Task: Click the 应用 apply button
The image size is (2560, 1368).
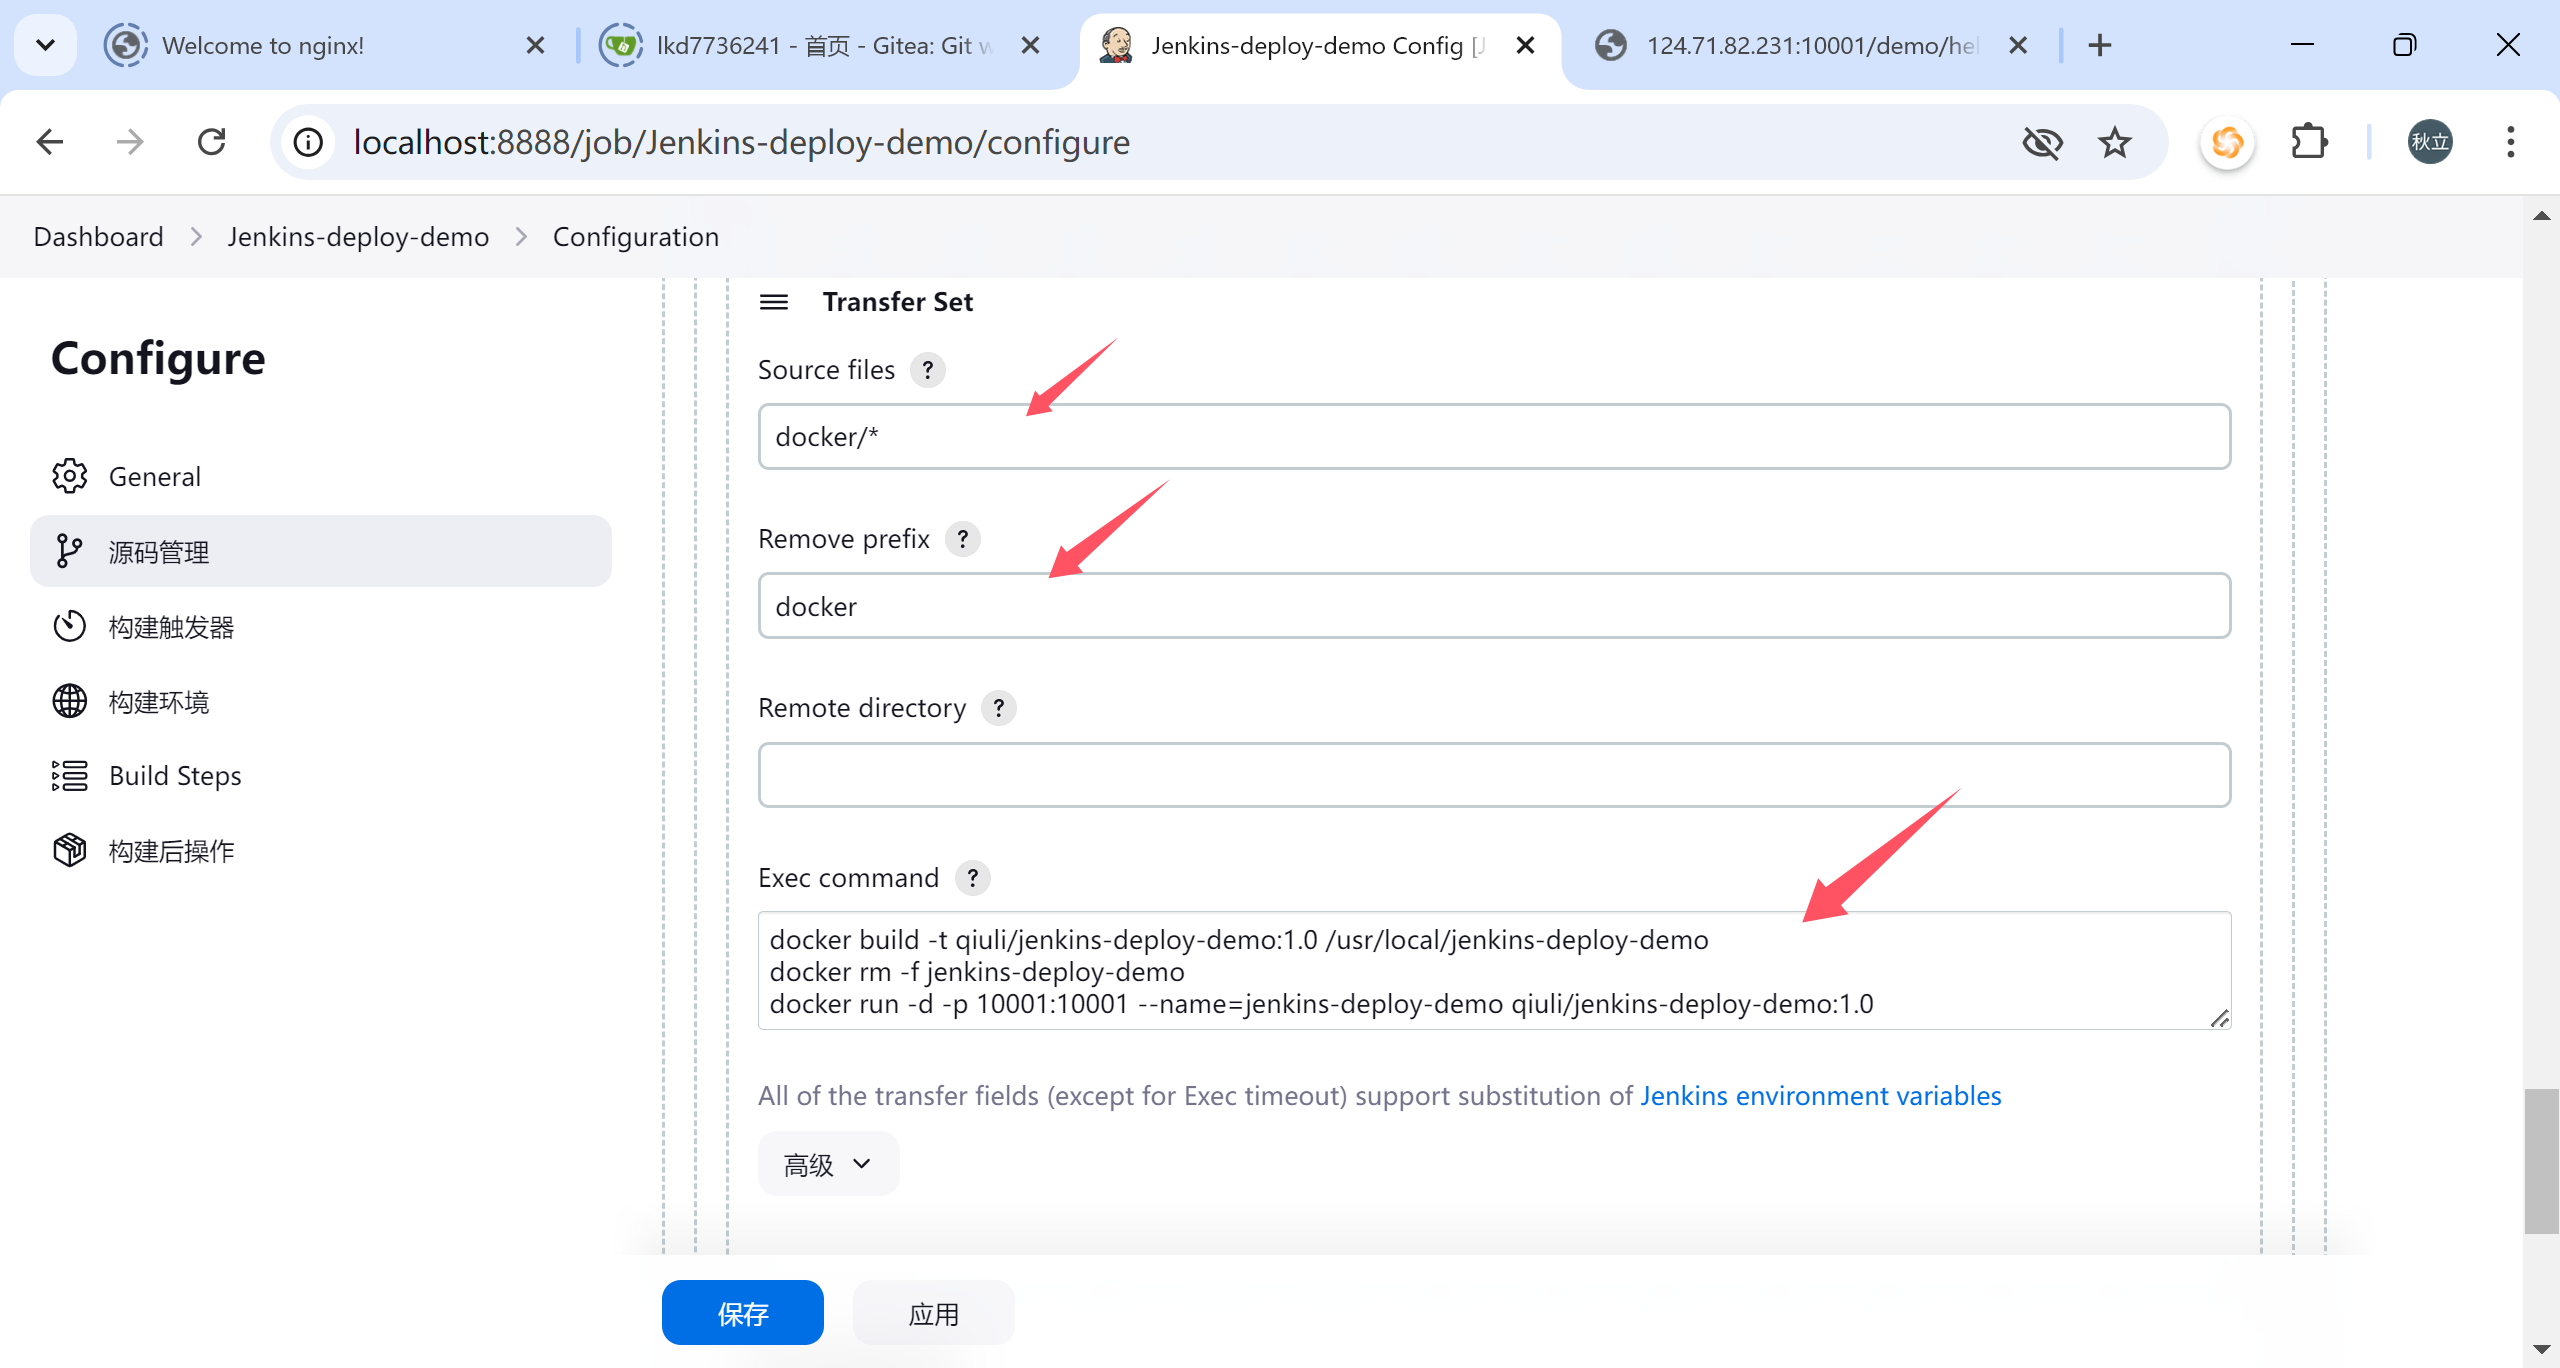Action: (933, 1313)
